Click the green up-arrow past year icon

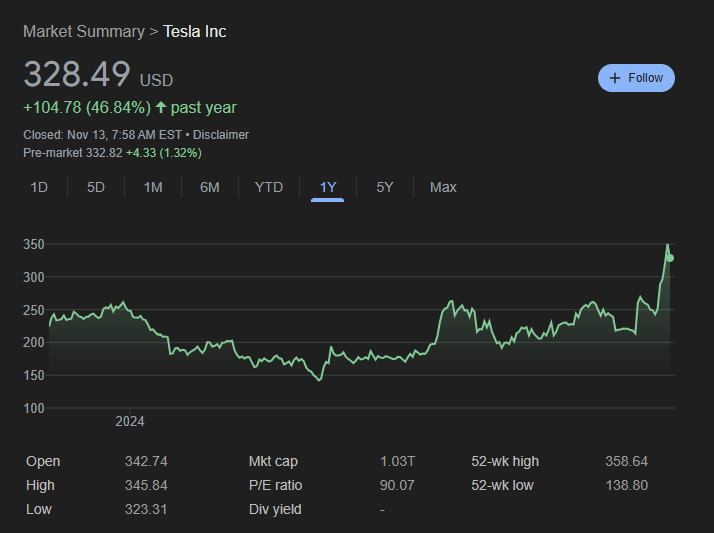click(x=161, y=107)
